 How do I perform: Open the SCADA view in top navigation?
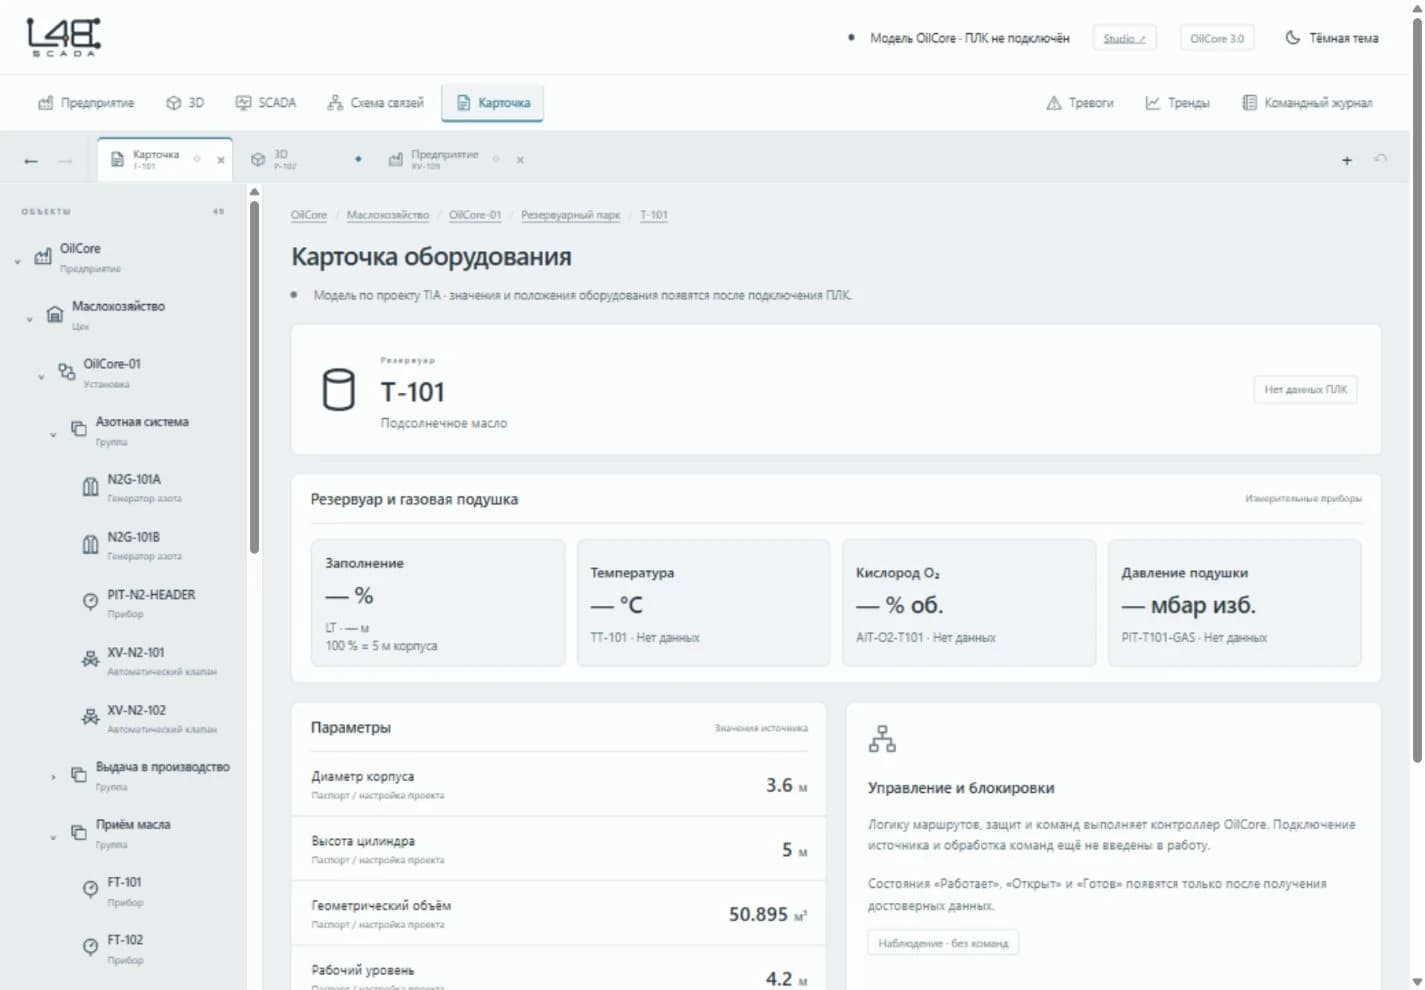[x=266, y=103]
